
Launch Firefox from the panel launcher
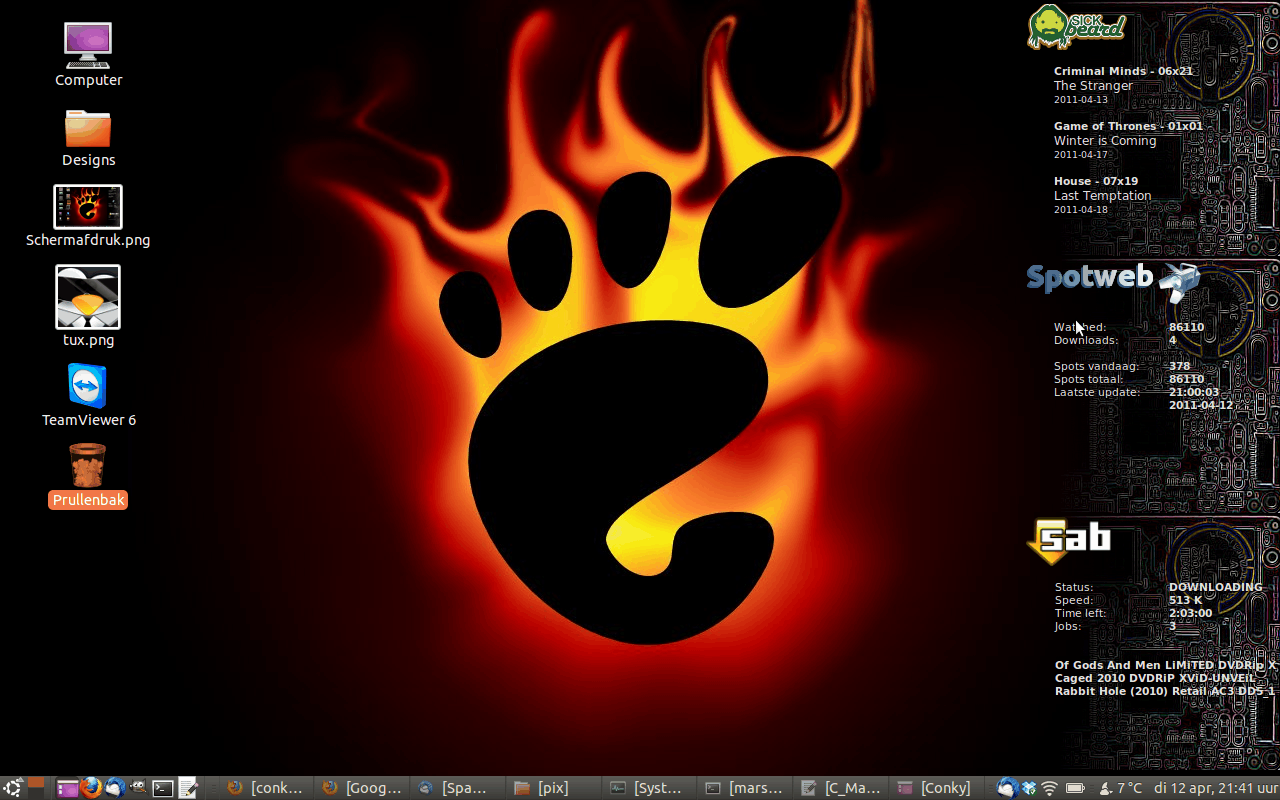coord(91,788)
